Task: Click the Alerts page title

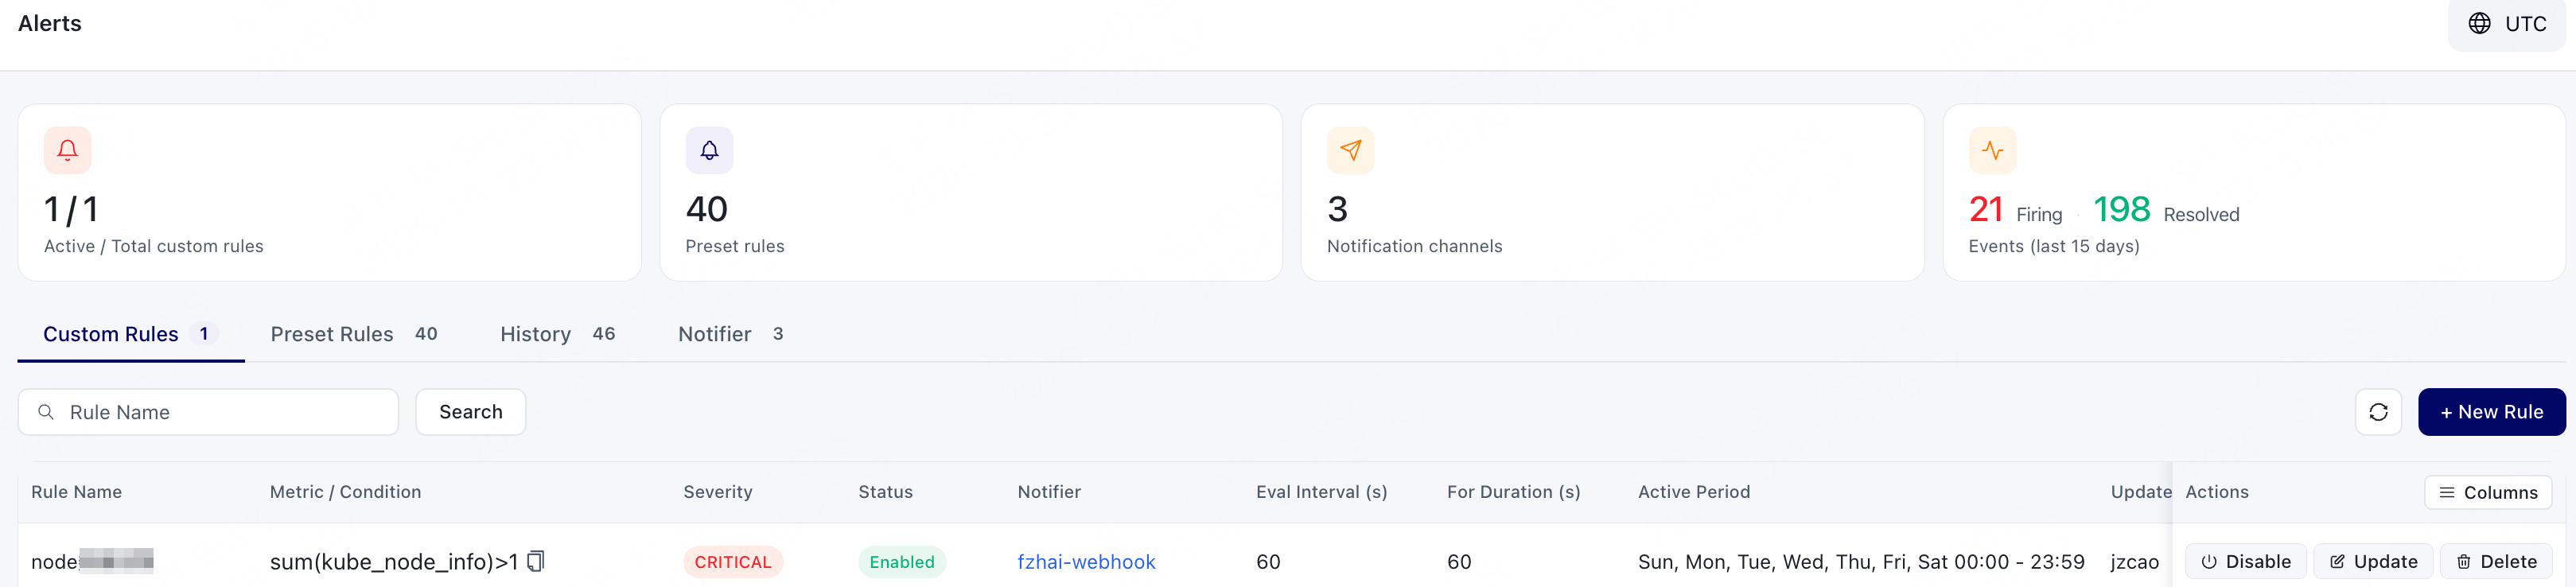Action: coord(50,23)
